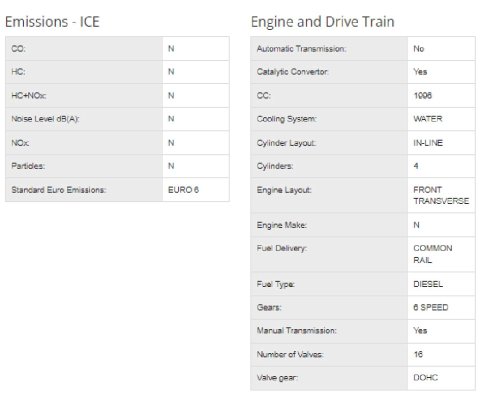480x407 pixels.
Task: Select the Particles row label
Action: [x=28, y=166]
